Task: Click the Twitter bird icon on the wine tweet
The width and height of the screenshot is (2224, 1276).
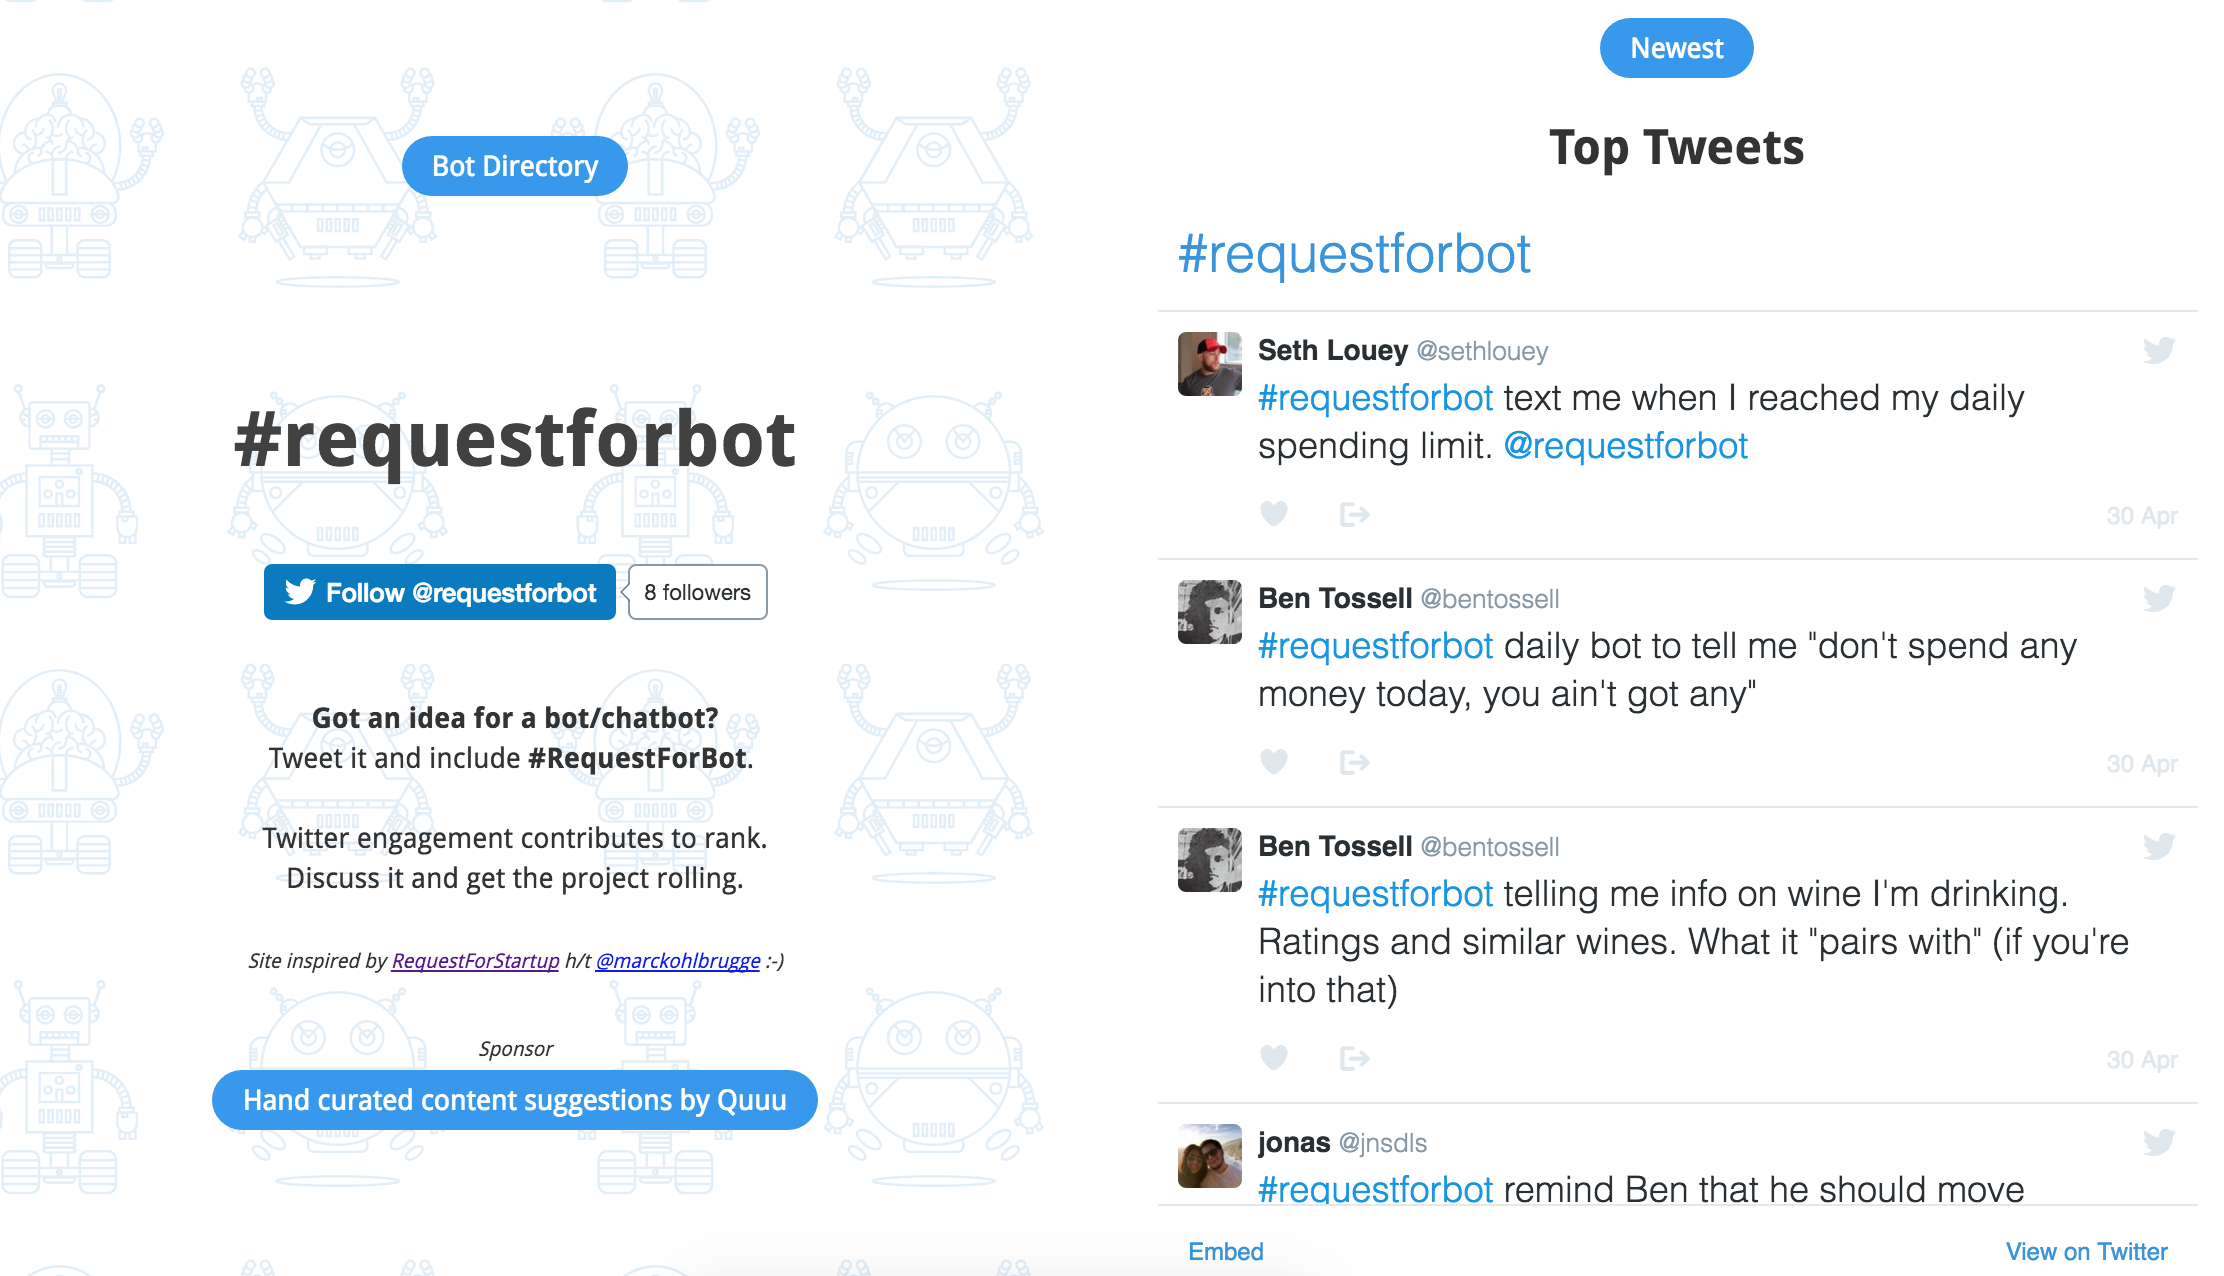Action: pyautogui.click(x=2159, y=845)
